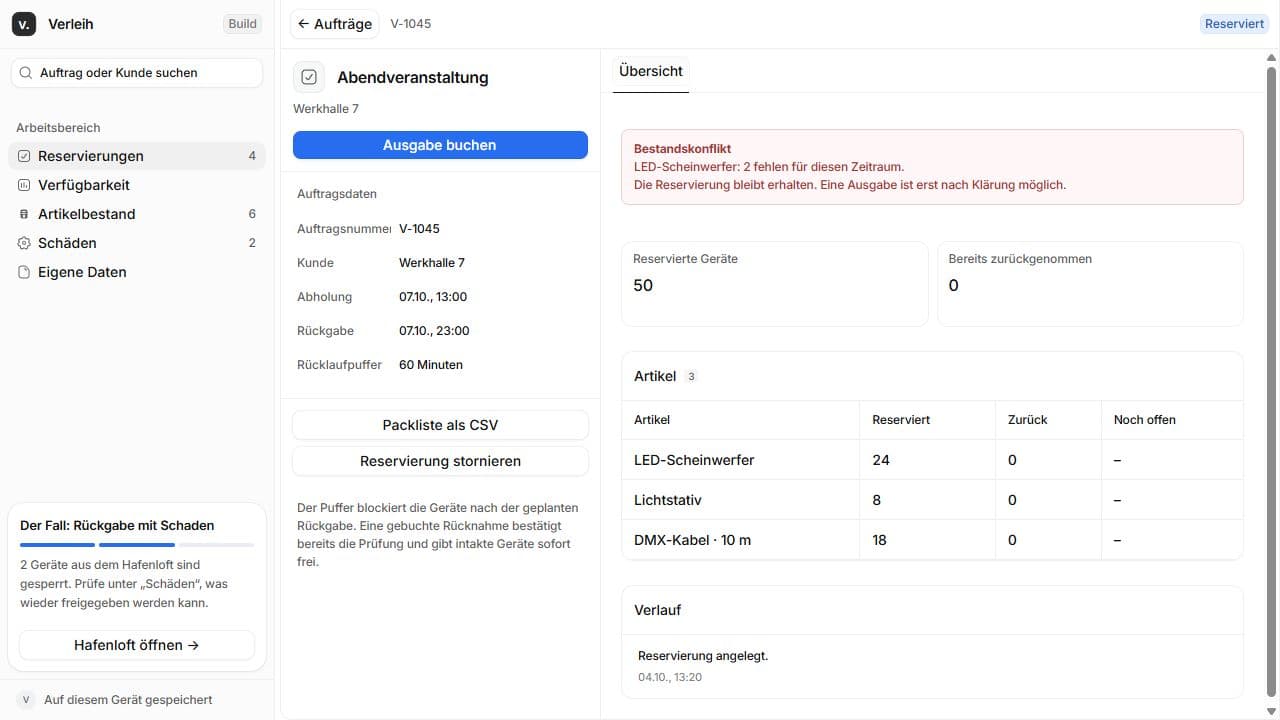The image size is (1280, 720).
Task: Click the Bereits zurückgenommen card
Action: coord(1090,284)
